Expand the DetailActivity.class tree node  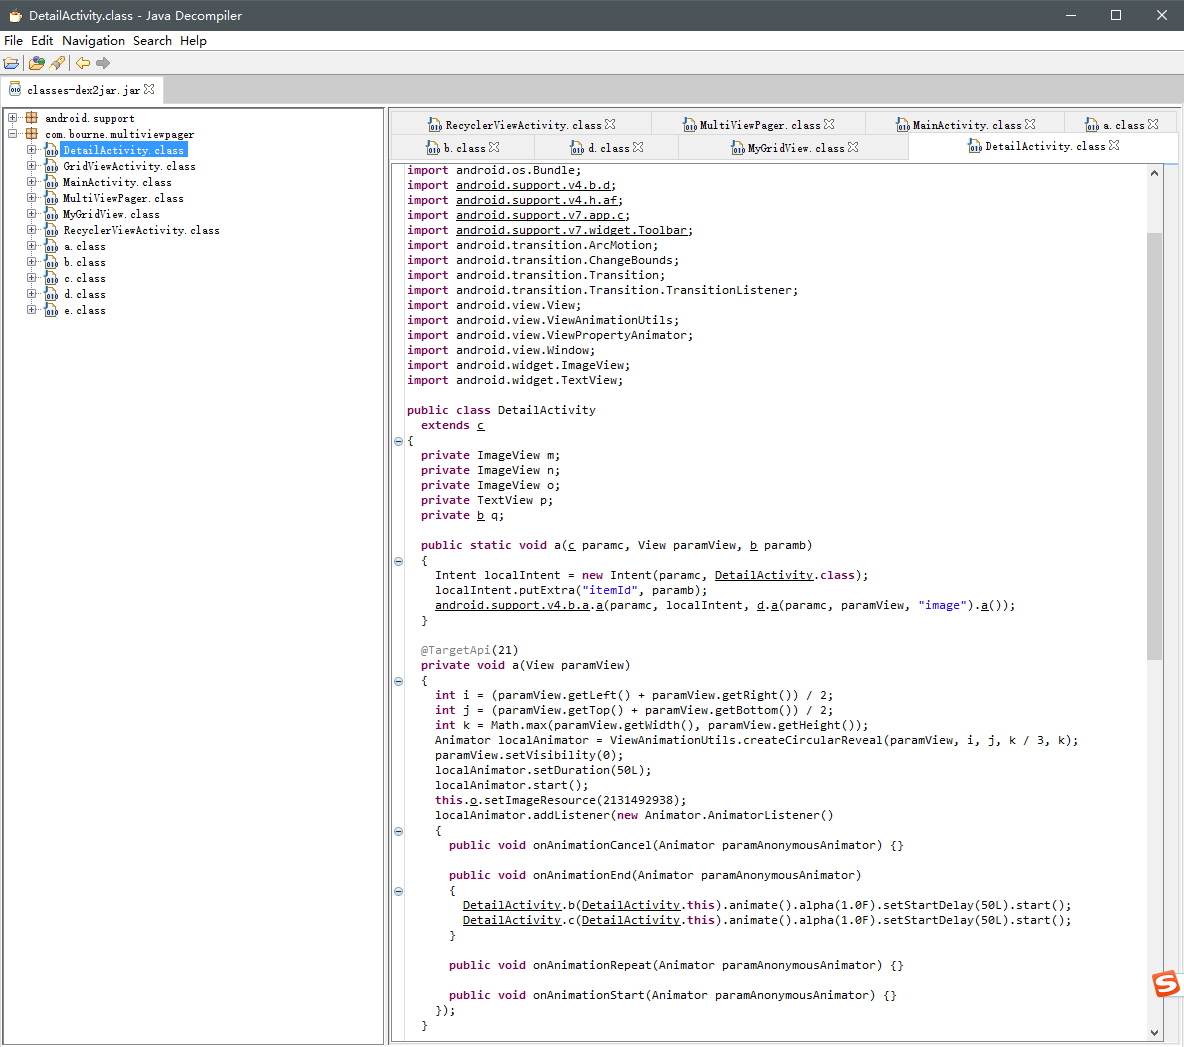click(32, 149)
